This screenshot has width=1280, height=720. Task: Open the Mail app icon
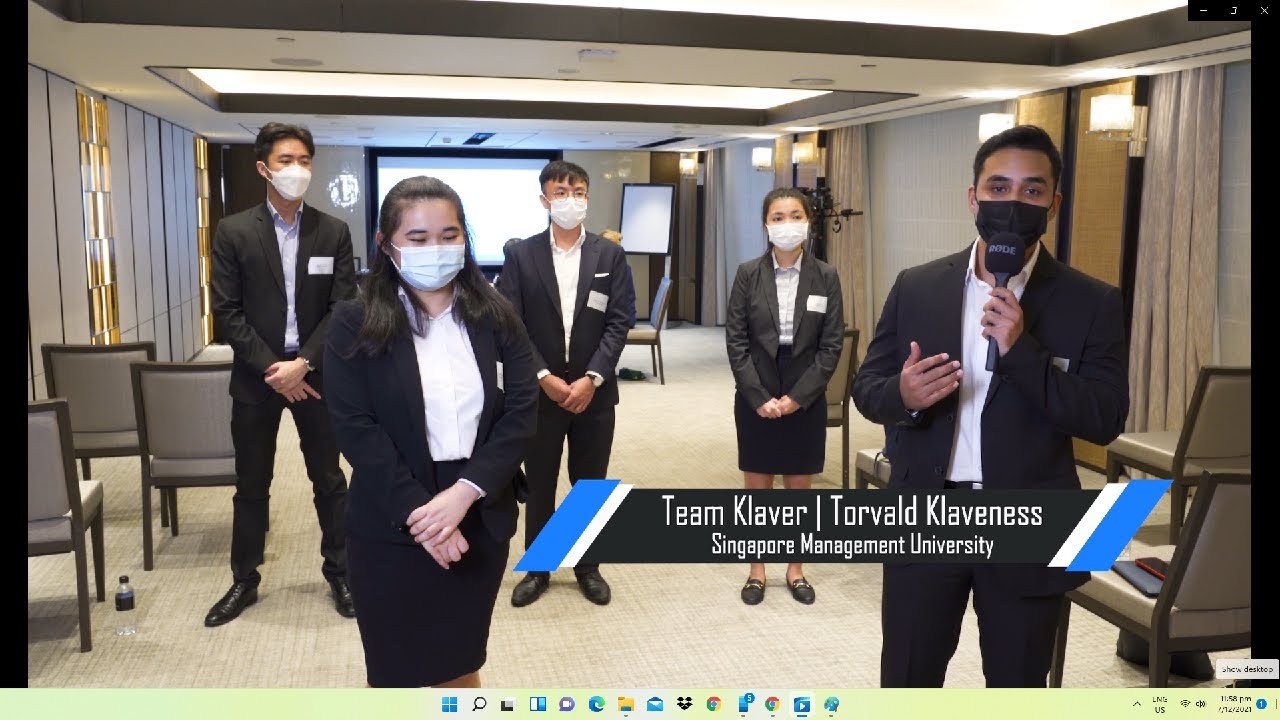pos(655,704)
